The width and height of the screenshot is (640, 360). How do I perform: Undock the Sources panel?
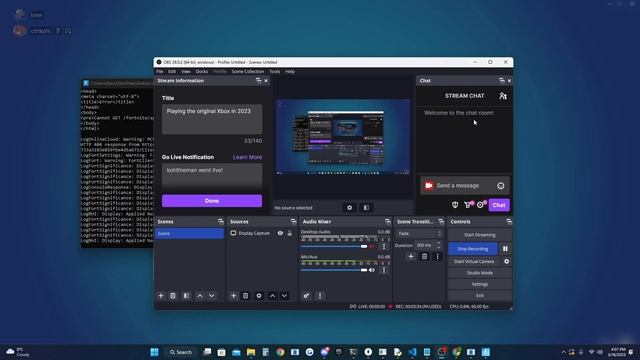point(293,222)
